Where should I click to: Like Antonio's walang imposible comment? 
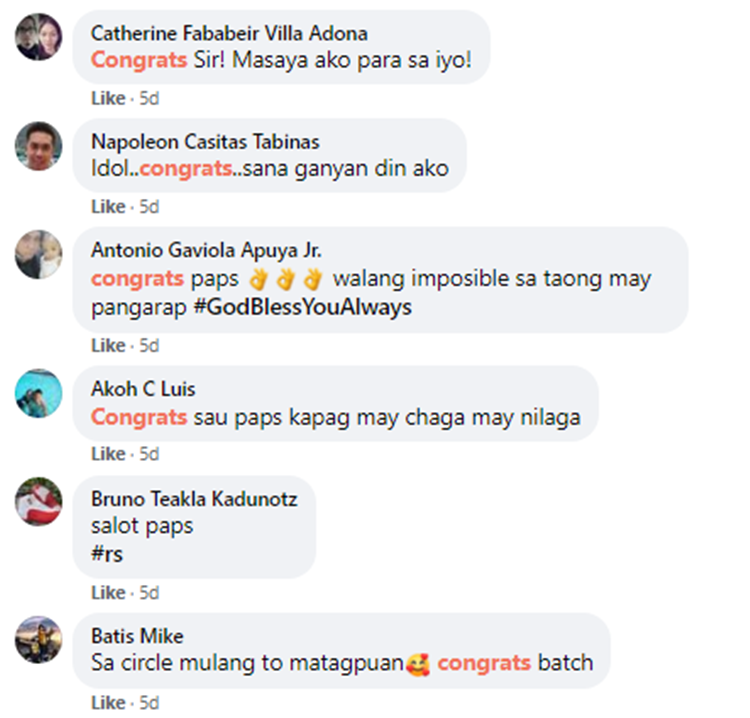[108, 346]
